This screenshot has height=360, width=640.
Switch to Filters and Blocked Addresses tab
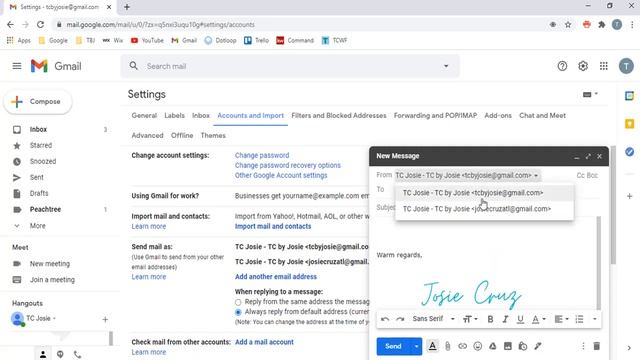tap(338, 116)
